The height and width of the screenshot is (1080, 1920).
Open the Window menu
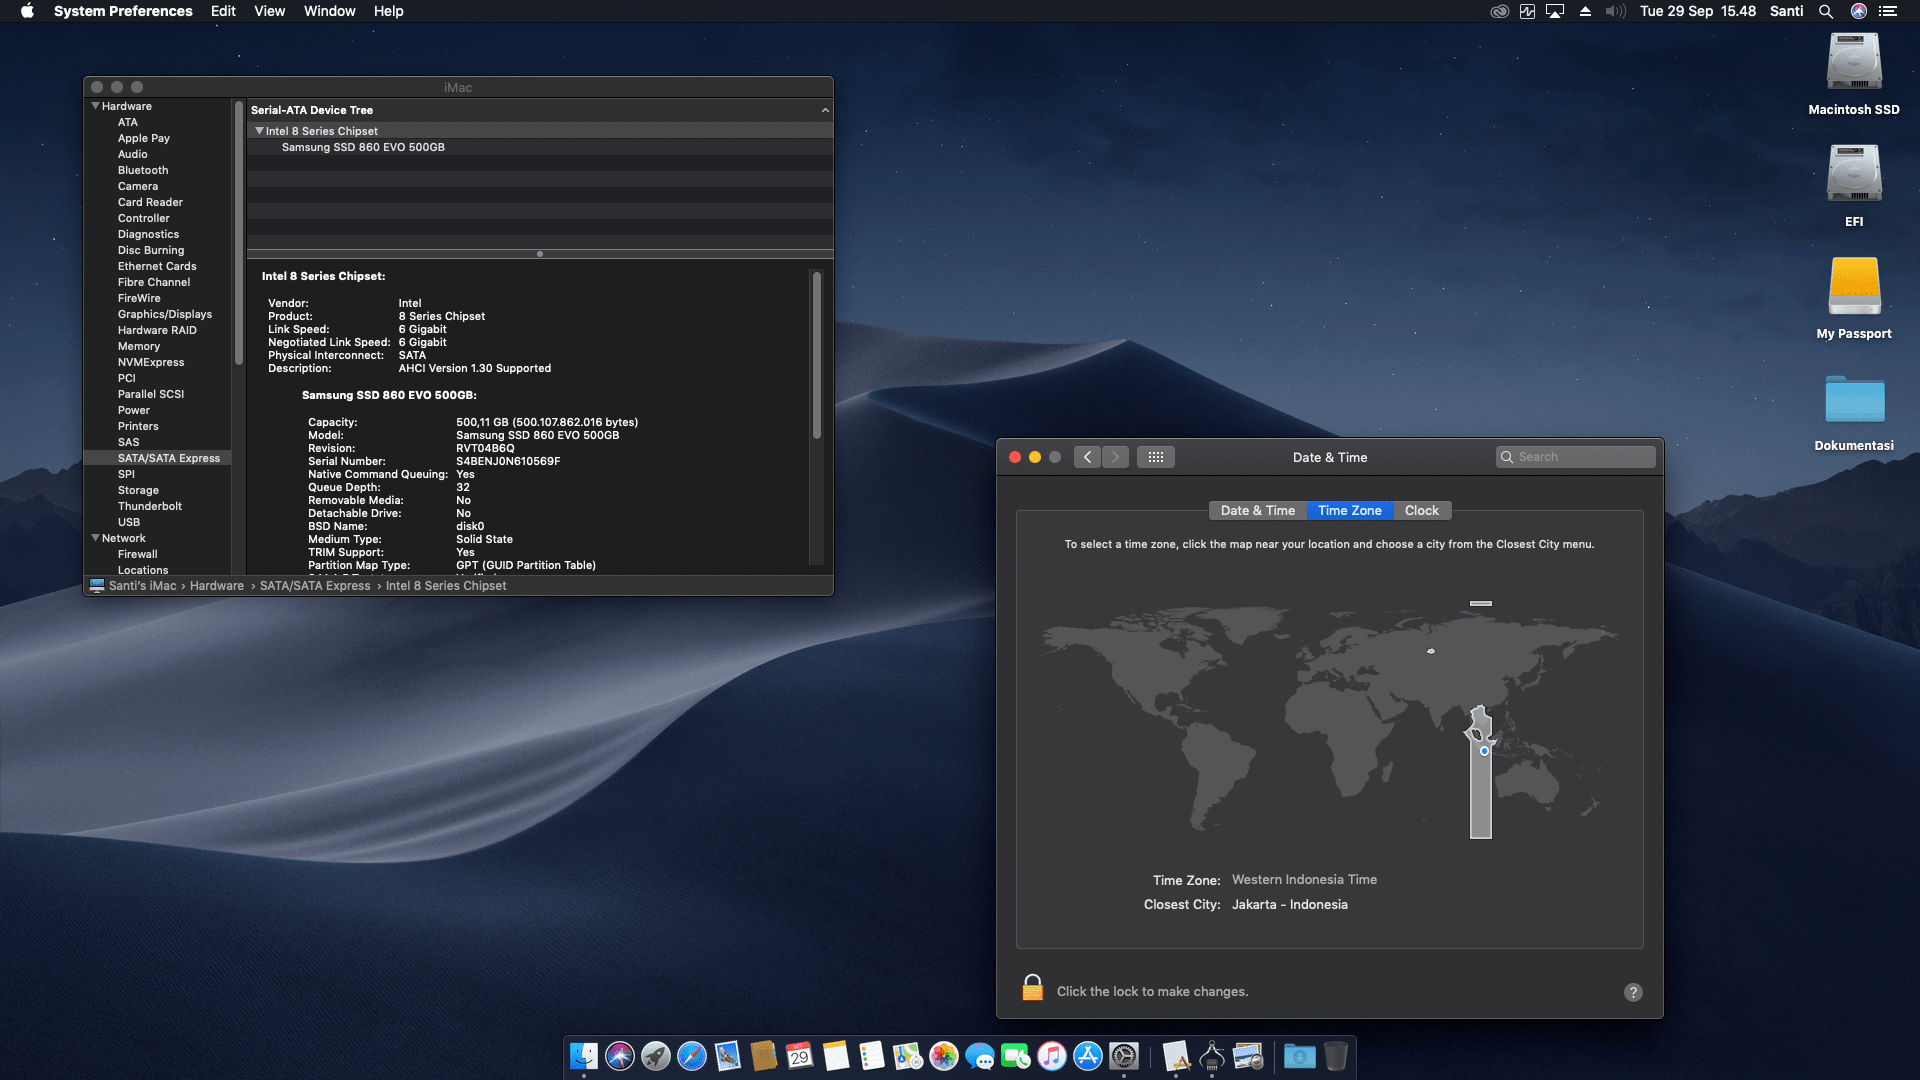coord(329,11)
